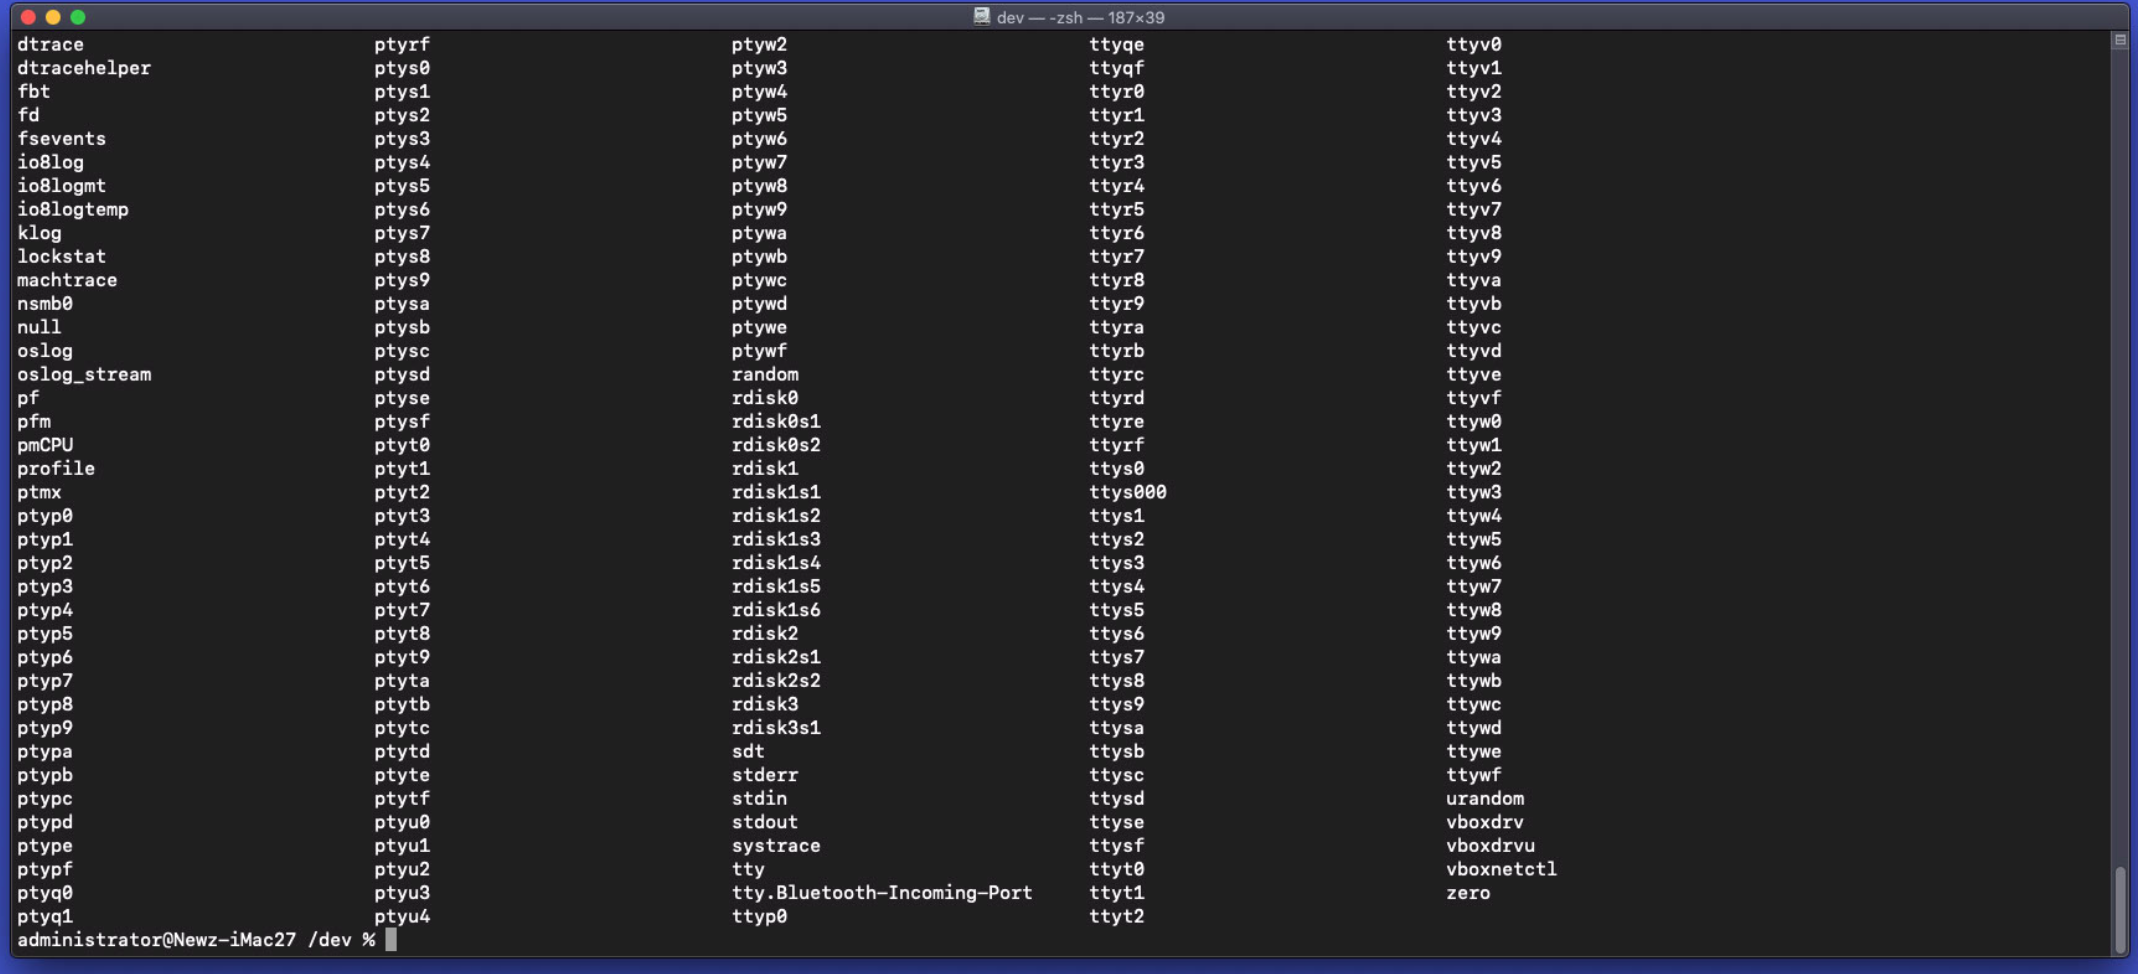Screen dimensions: 2138x974
Task: Click the prompt text 'administrator@Newz-iMac27 /dev %'
Action: [x=196, y=940]
